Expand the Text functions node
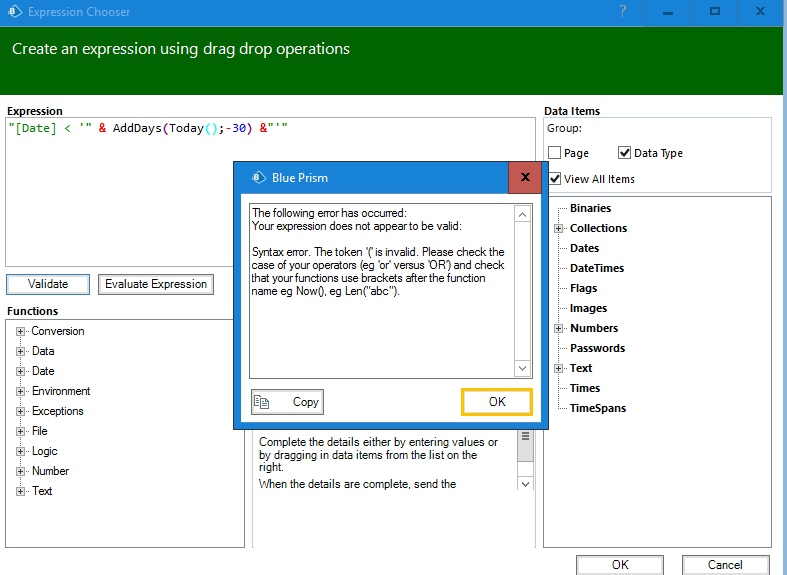787x575 pixels. [x=20, y=491]
